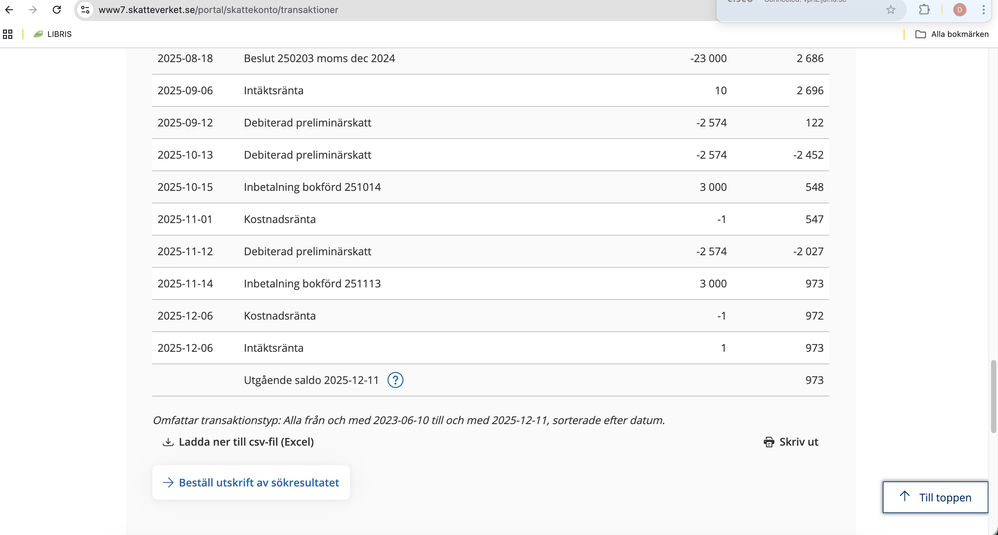The image size is (998, 535).
Task: Click help icon beside Utgående saldo
Action: [x=395, y=380]
